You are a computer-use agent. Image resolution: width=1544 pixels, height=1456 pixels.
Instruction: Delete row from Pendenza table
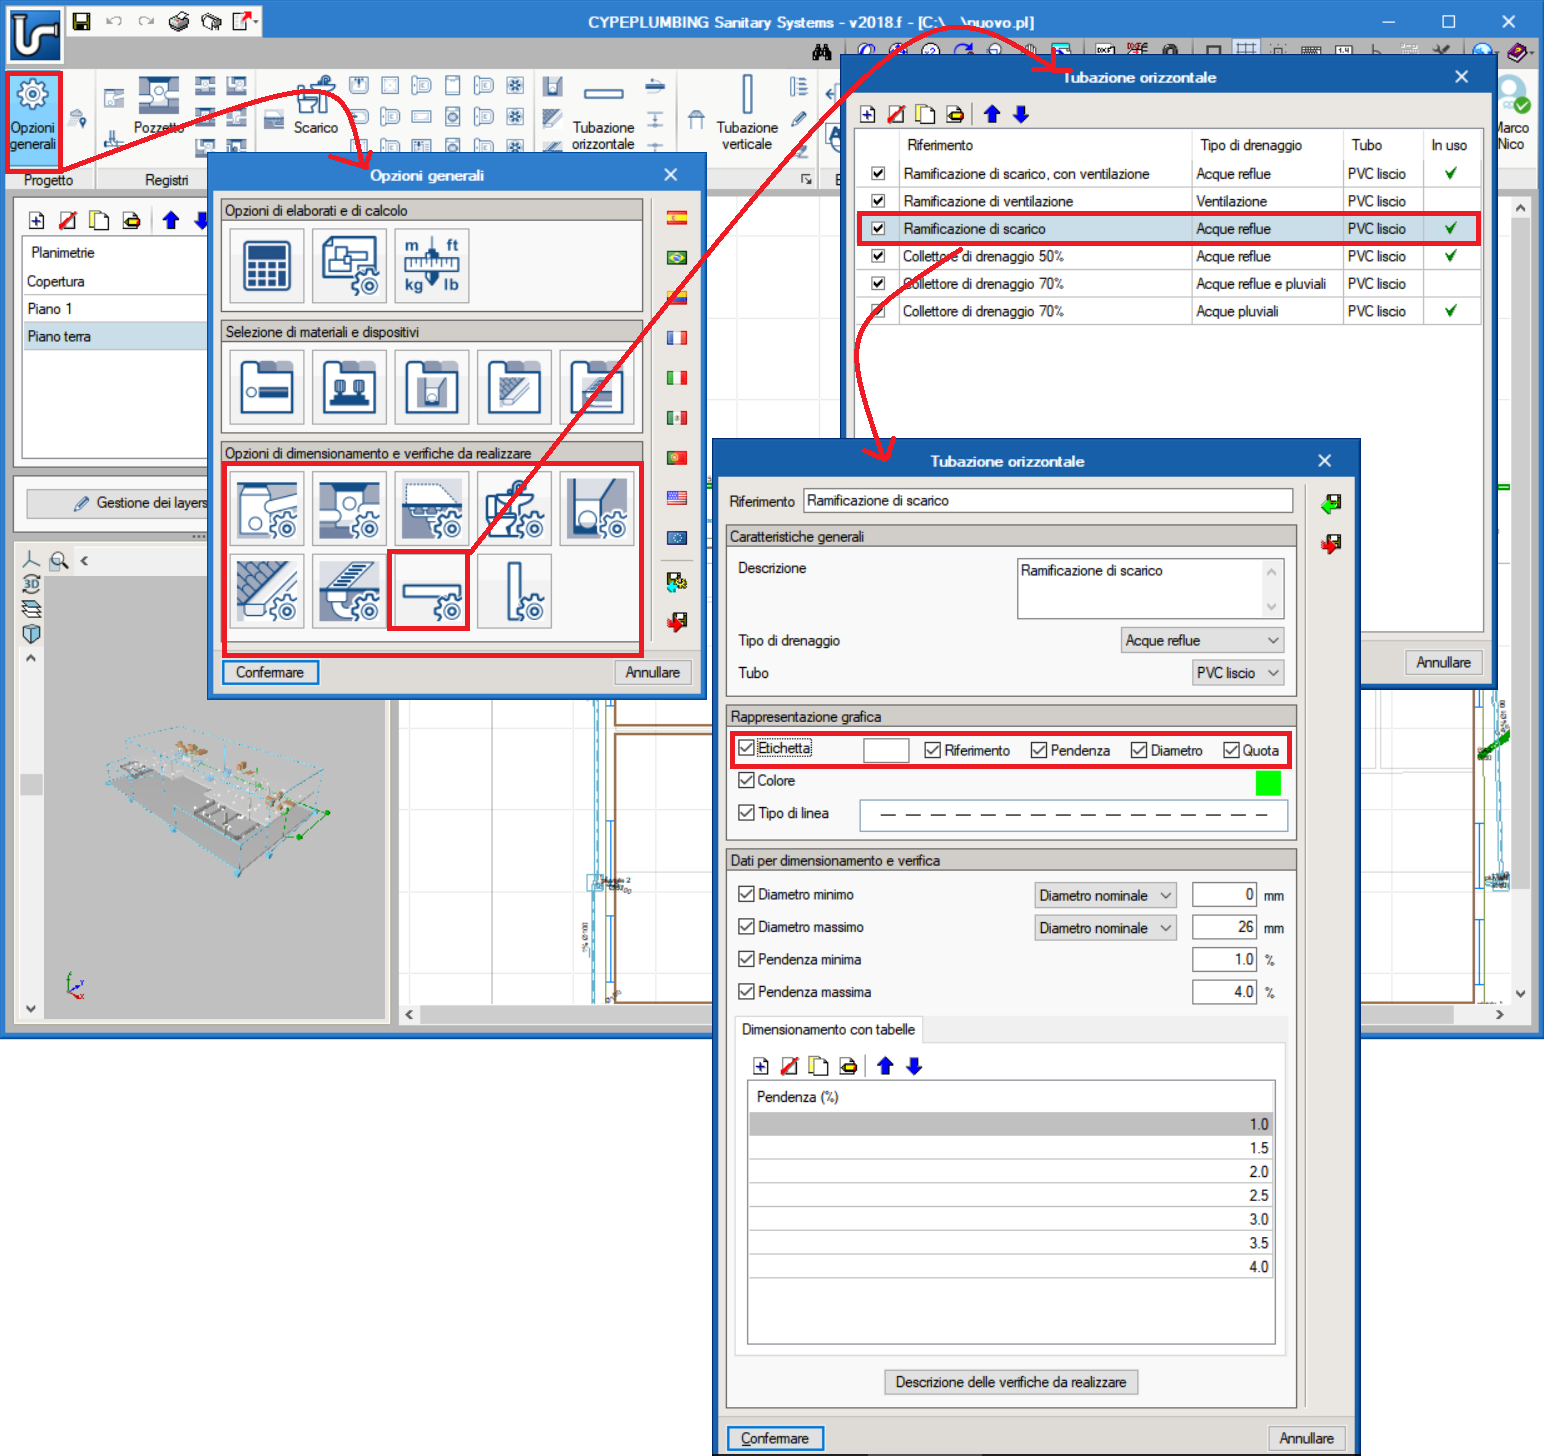(x=789, y=1066)
